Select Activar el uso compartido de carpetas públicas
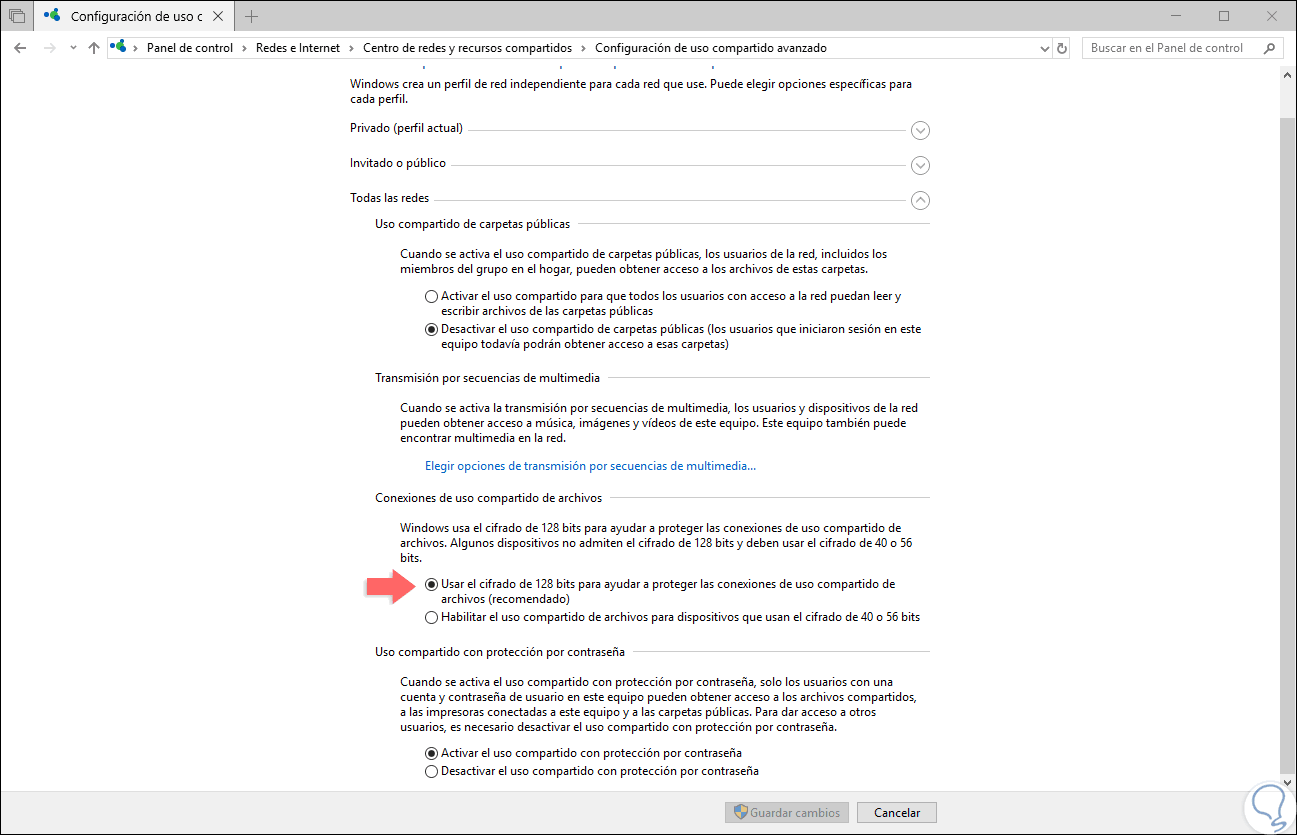This screenshot has height=835, width=1297. [431, 297]
